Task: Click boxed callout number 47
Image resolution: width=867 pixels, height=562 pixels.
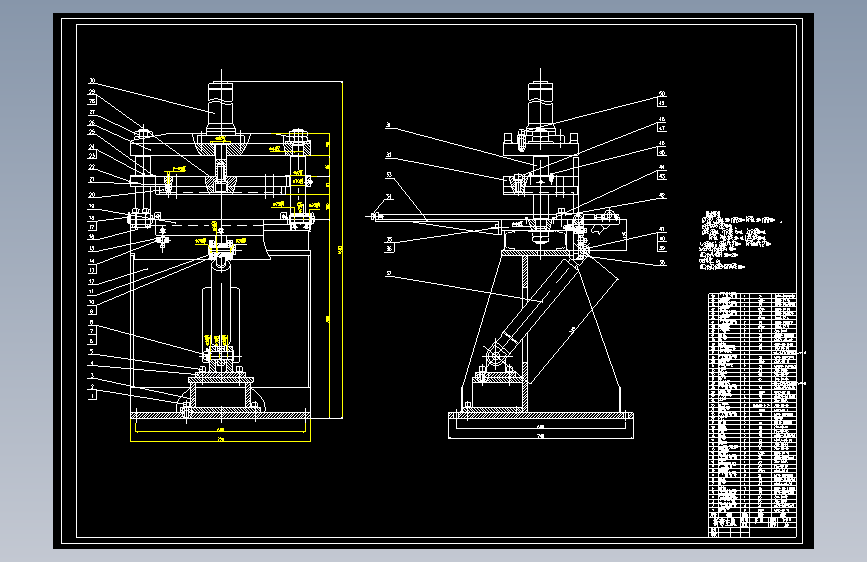Action: point(662,128)
